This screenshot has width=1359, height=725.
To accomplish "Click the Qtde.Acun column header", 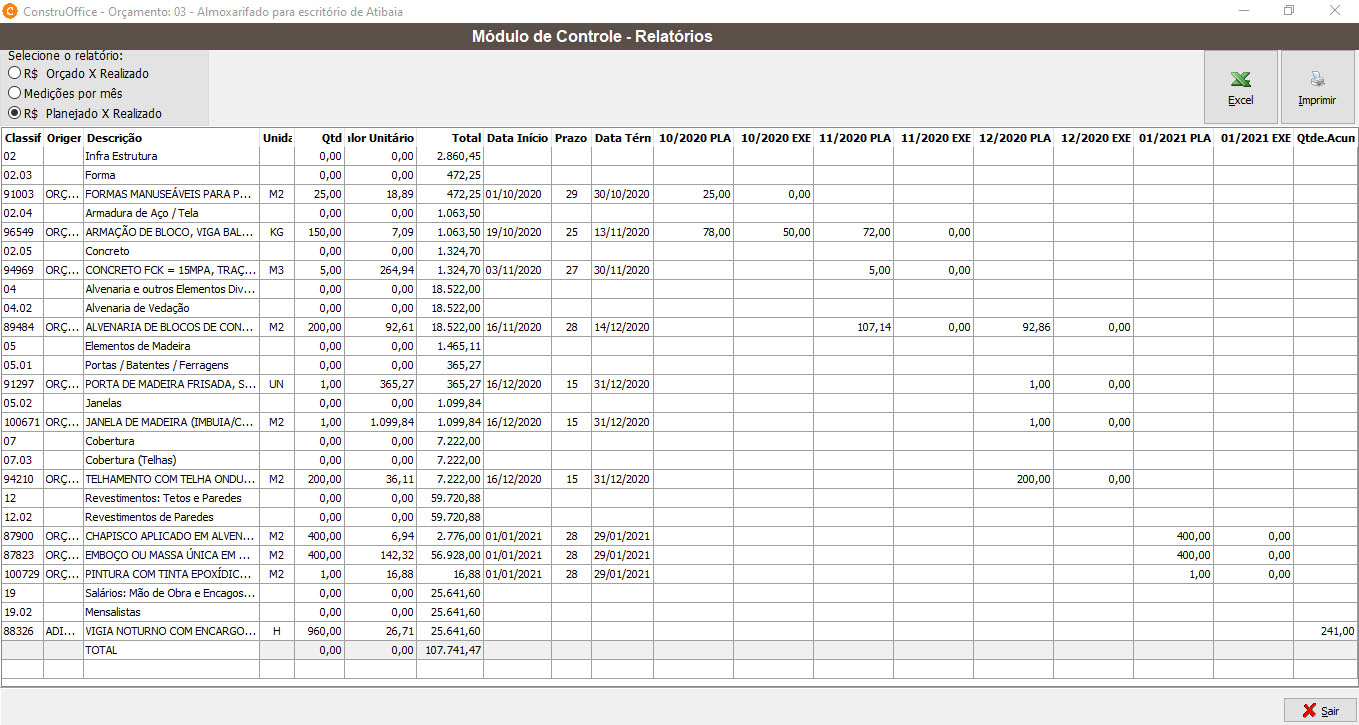I will 1325,138.
